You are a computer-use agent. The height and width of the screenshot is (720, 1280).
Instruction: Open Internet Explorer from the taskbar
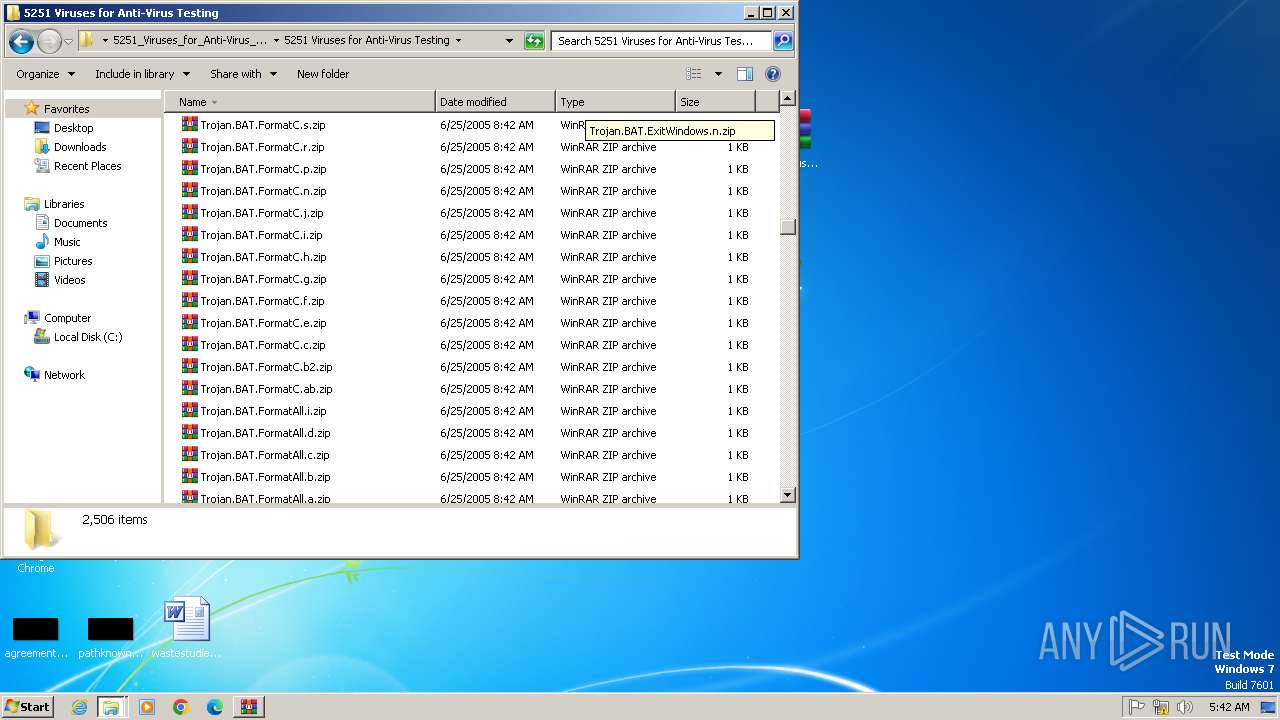79,707
